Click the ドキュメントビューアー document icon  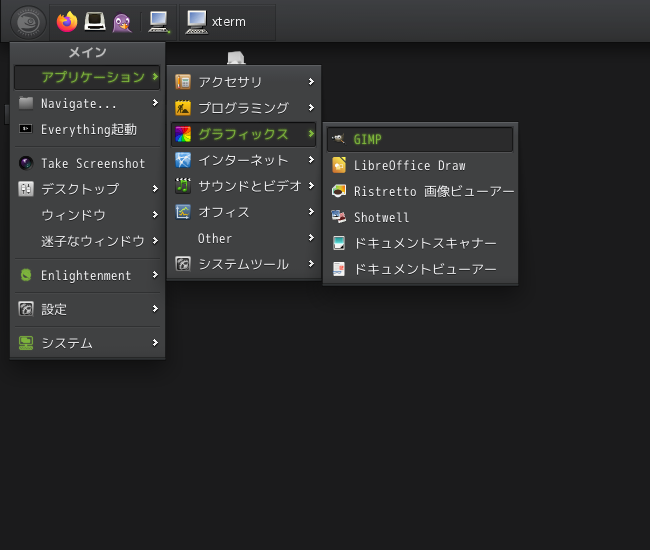pyautogui.click(x=339, y=269)
